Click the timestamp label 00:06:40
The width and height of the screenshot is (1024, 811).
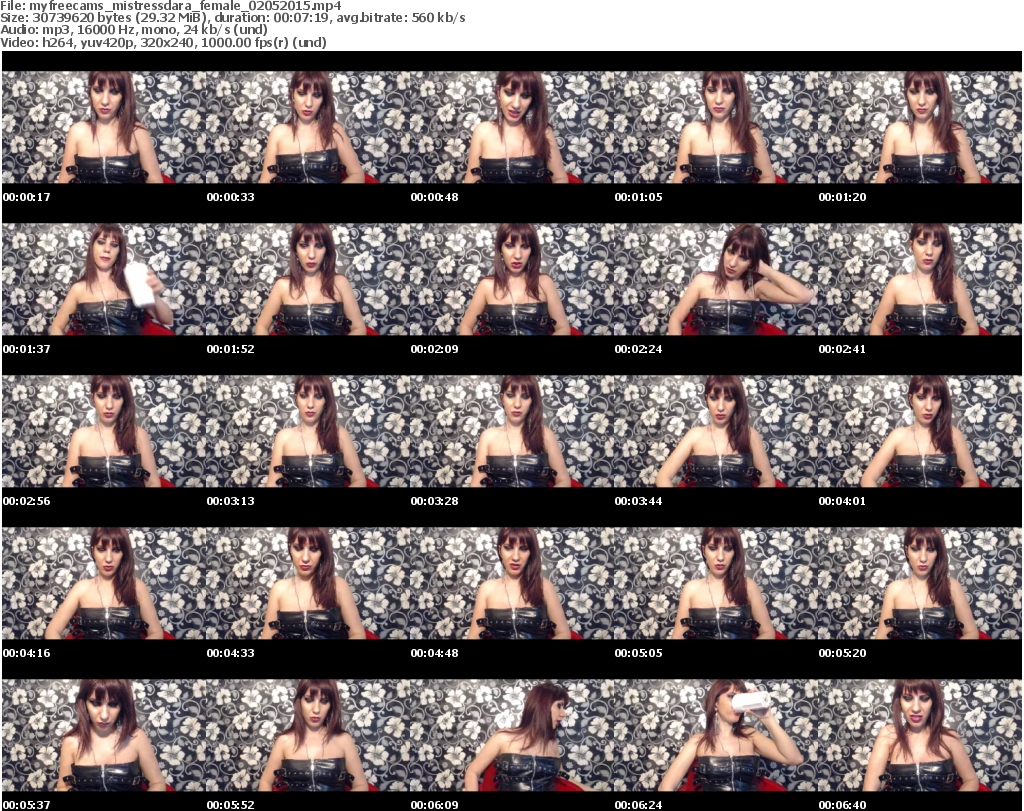[x=842, y=805]
